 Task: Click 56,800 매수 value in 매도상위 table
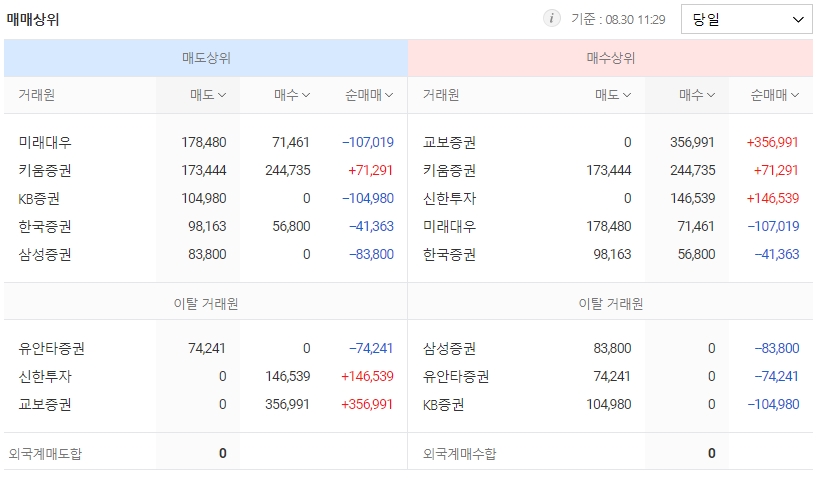click(x=291, y=227)
